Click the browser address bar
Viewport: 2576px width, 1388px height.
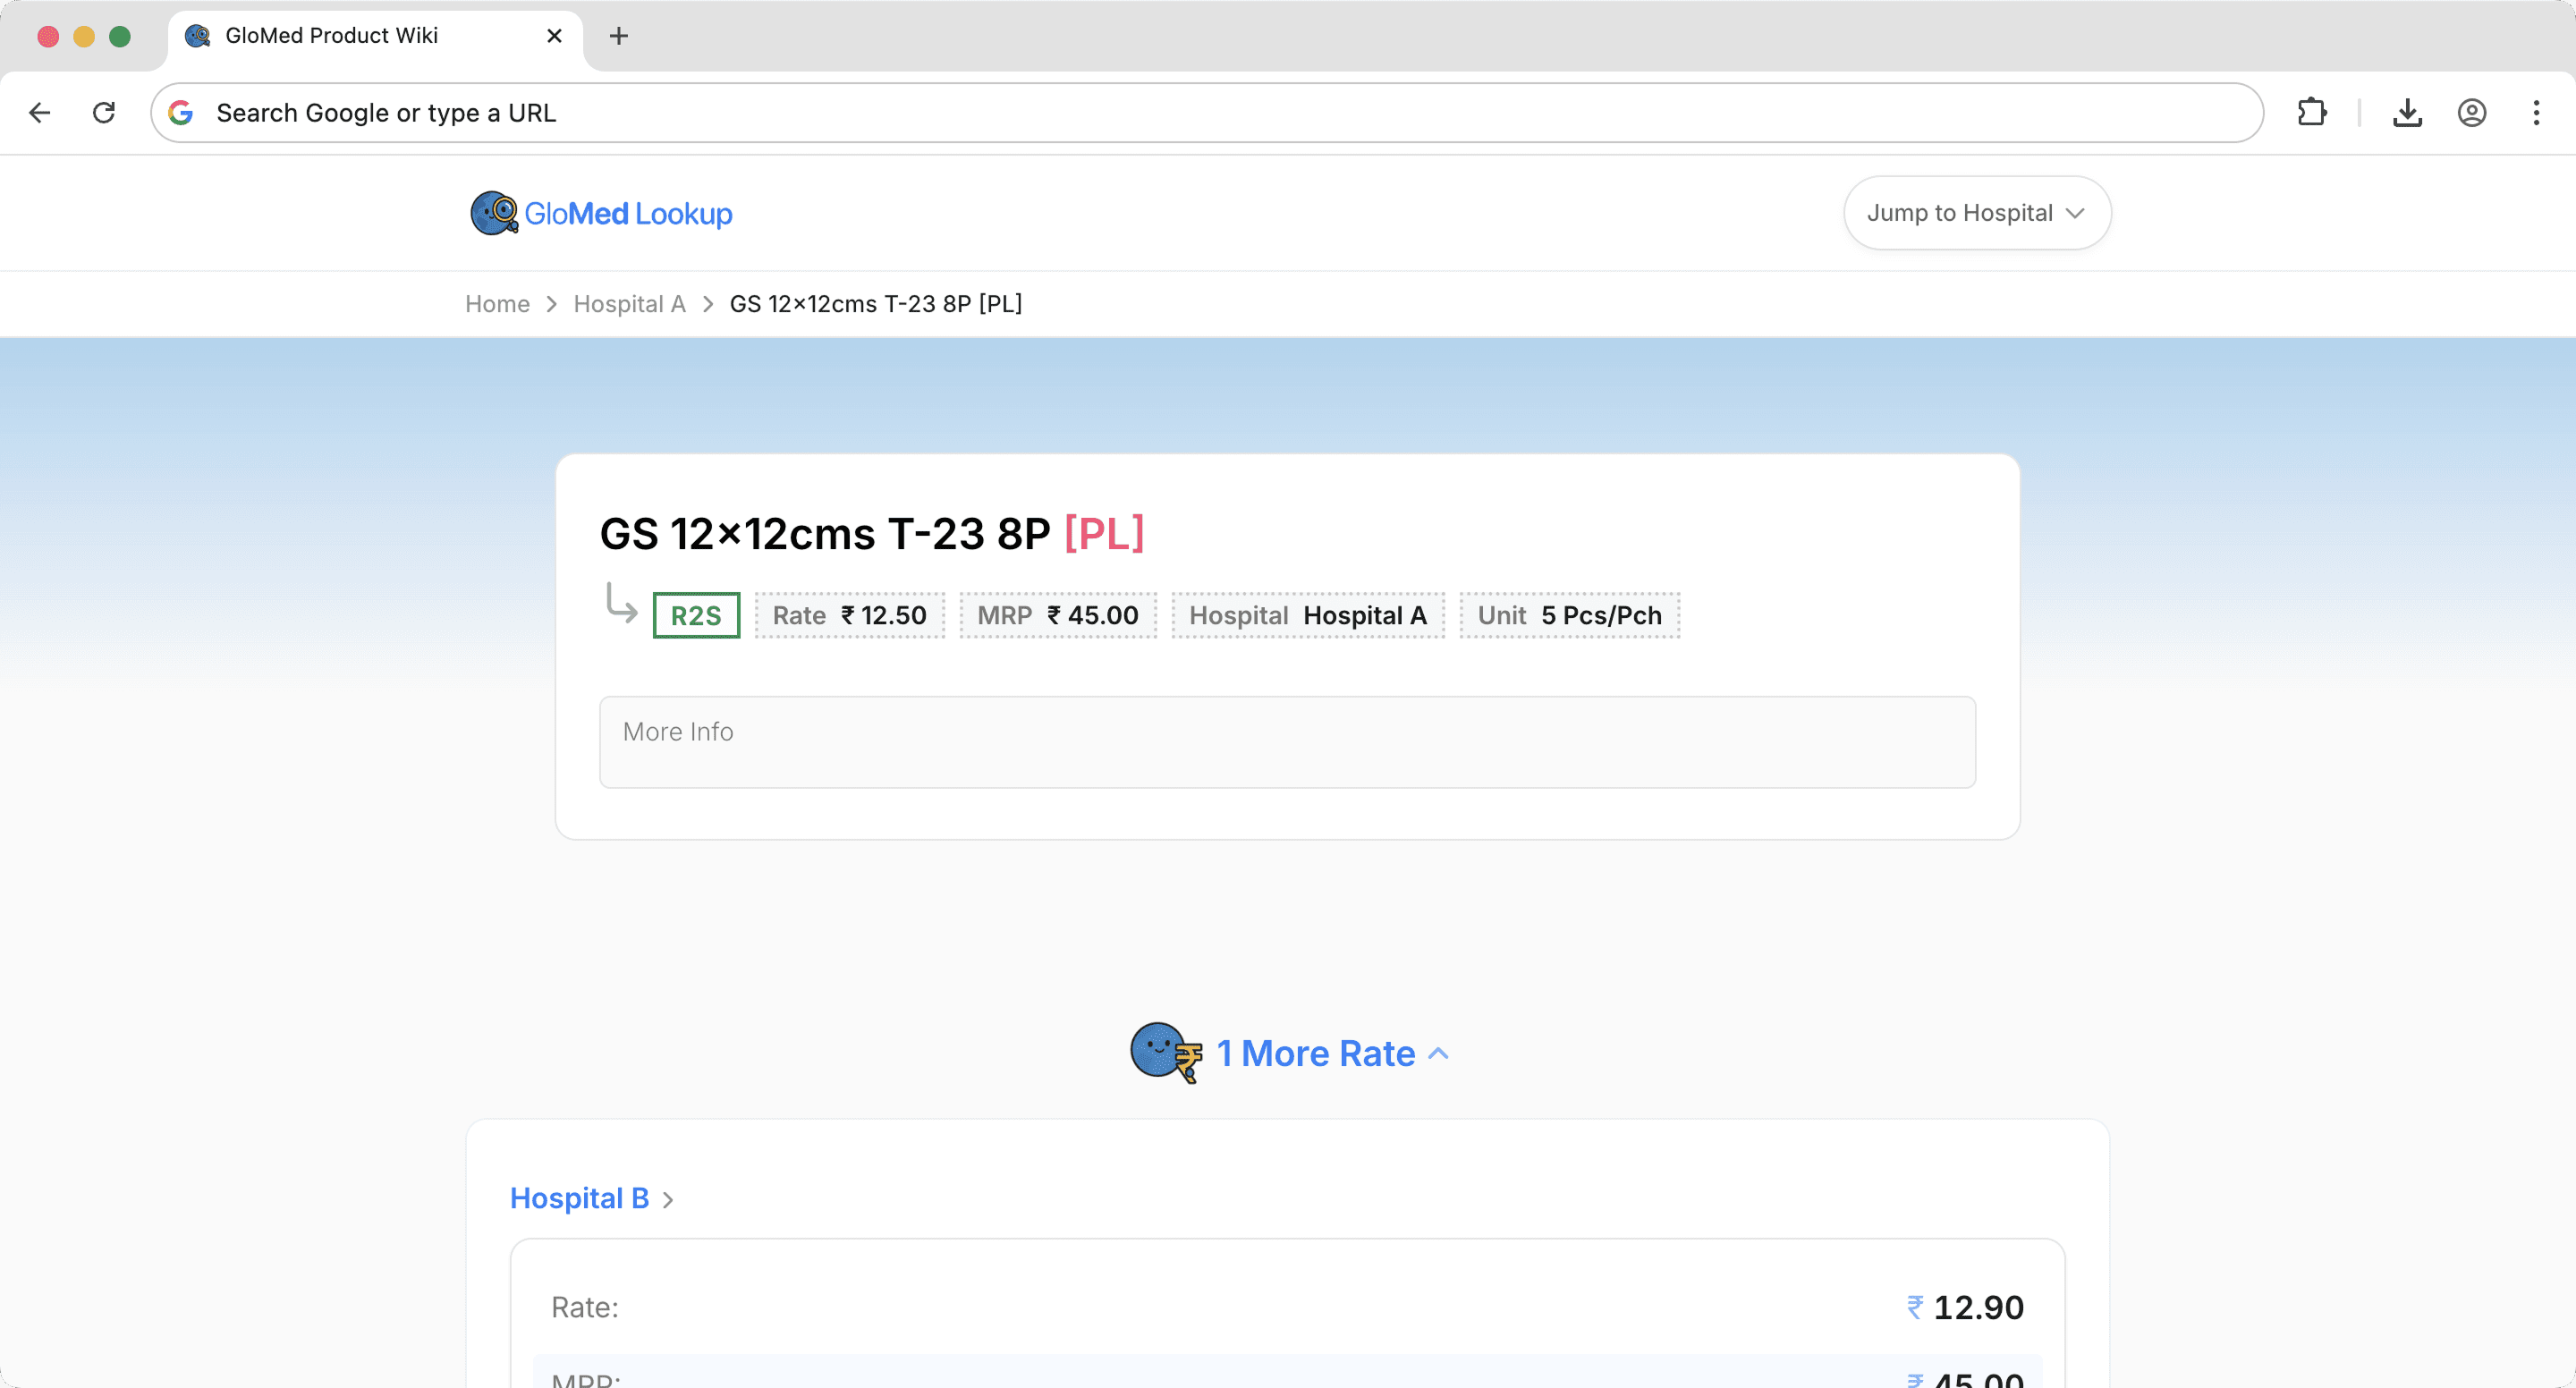(1200, 112)
